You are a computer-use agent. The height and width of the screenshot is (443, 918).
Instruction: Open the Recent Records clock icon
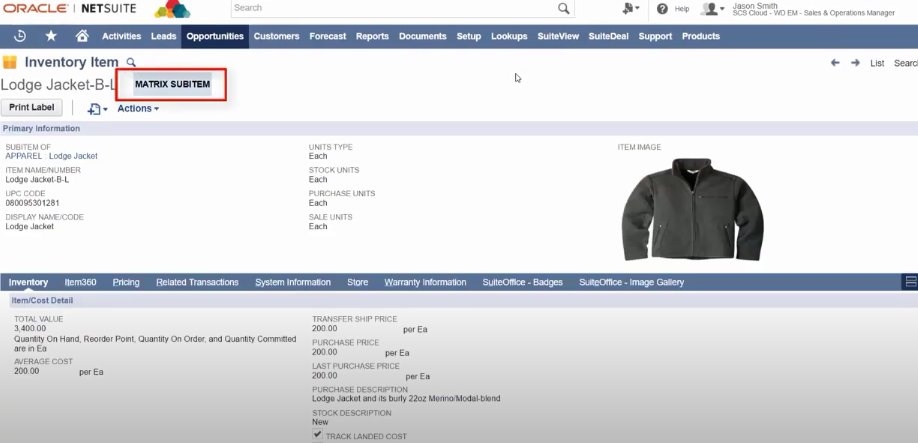click(19, 36)
